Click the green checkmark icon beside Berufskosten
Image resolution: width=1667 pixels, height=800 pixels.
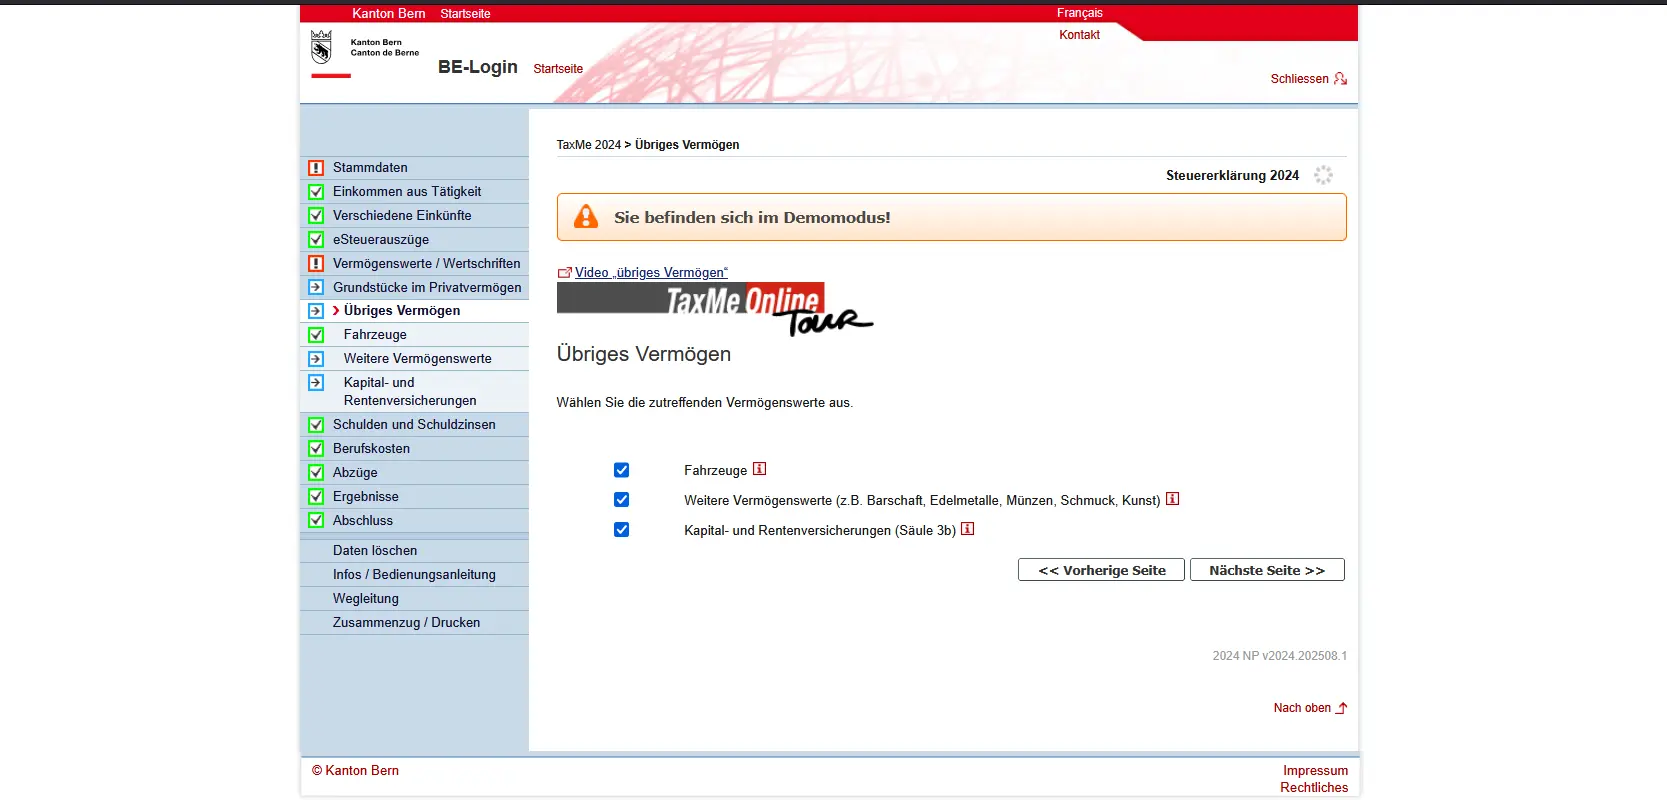[x=316, y=449]
